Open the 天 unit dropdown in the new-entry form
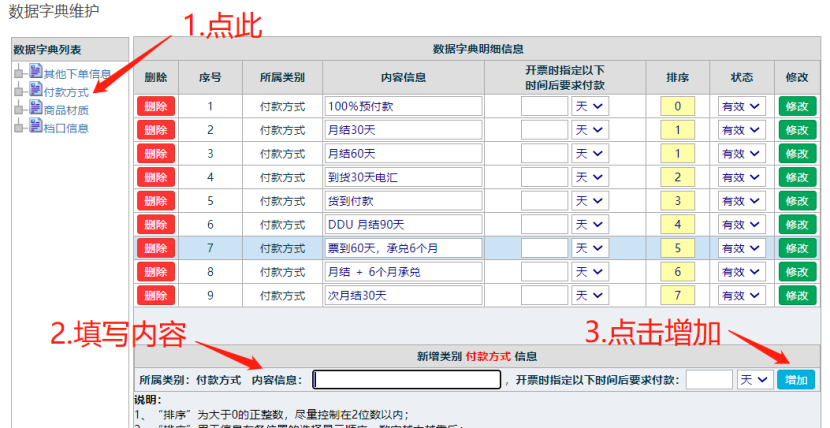Screen dimensions: 830x428 [x=755, y=380]
